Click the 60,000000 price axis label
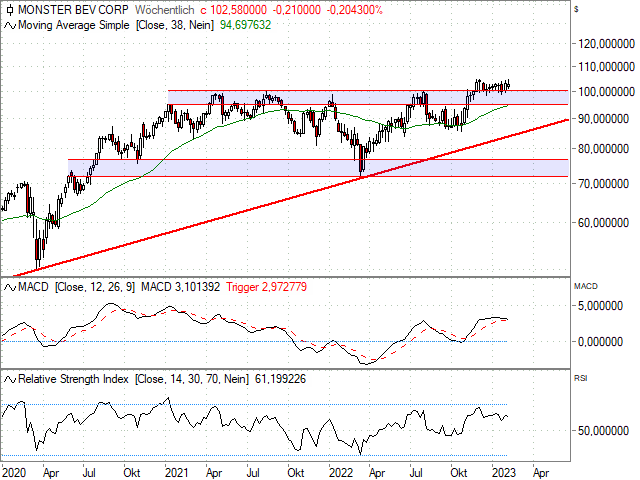 pyautogui.click(x=603, y=223)
